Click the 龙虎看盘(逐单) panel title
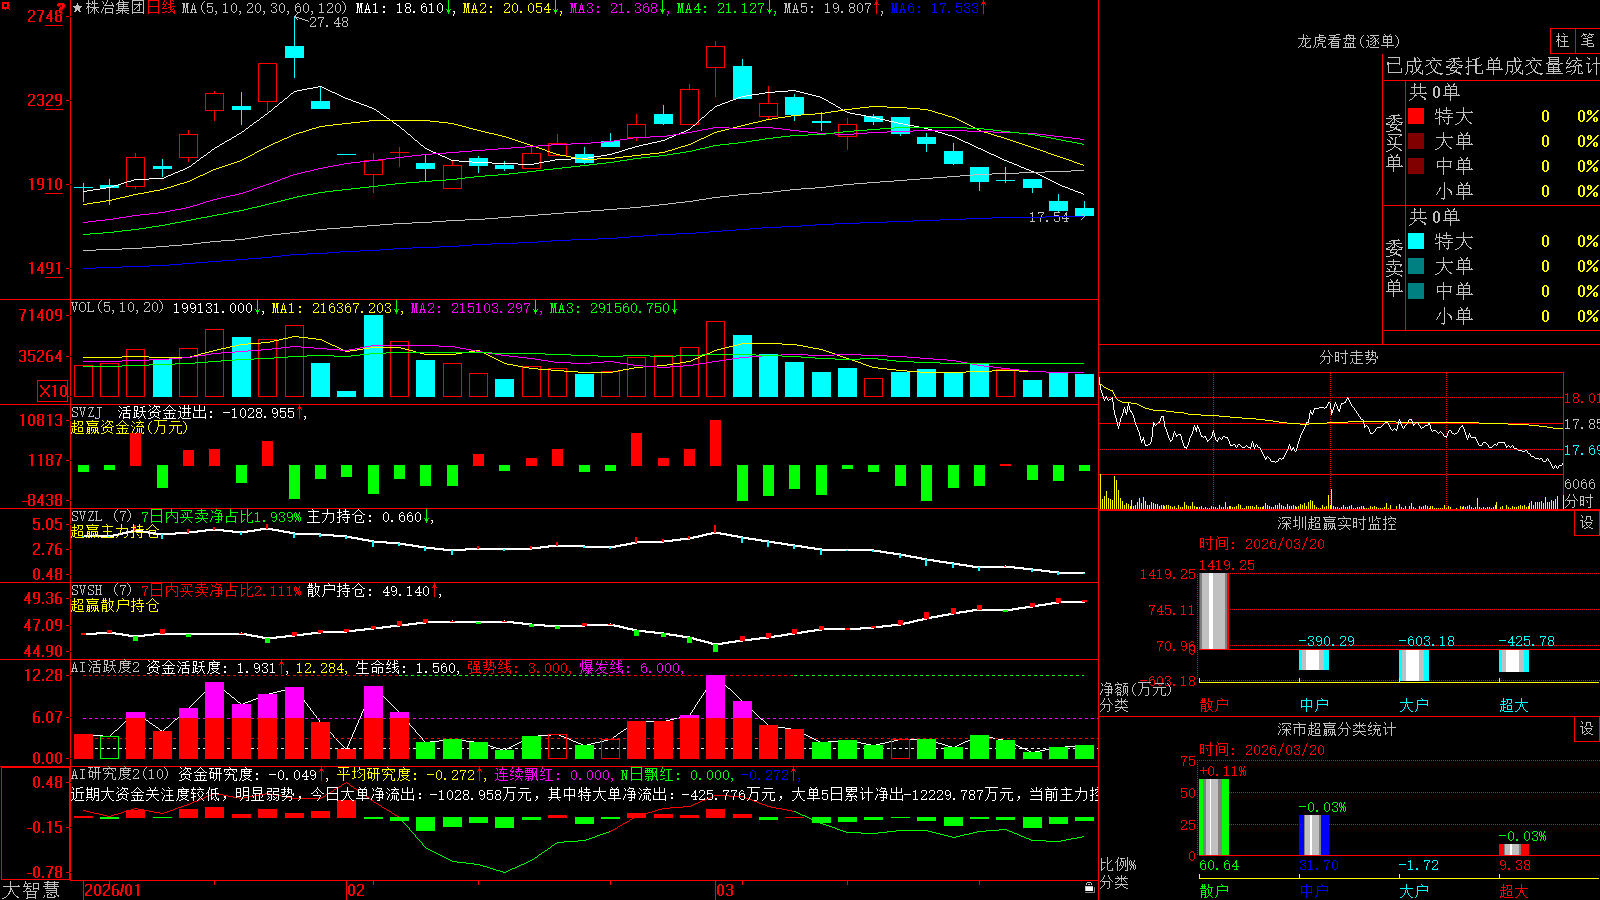The image size is (1600, 900). [x=1348, y=41]
